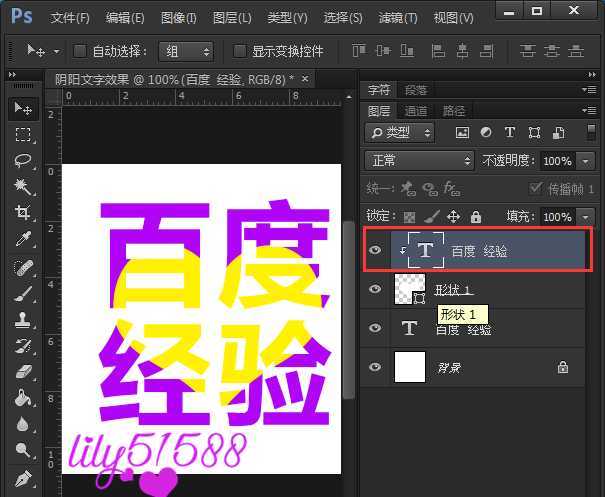Select the Clone Stamp tool

22,319
